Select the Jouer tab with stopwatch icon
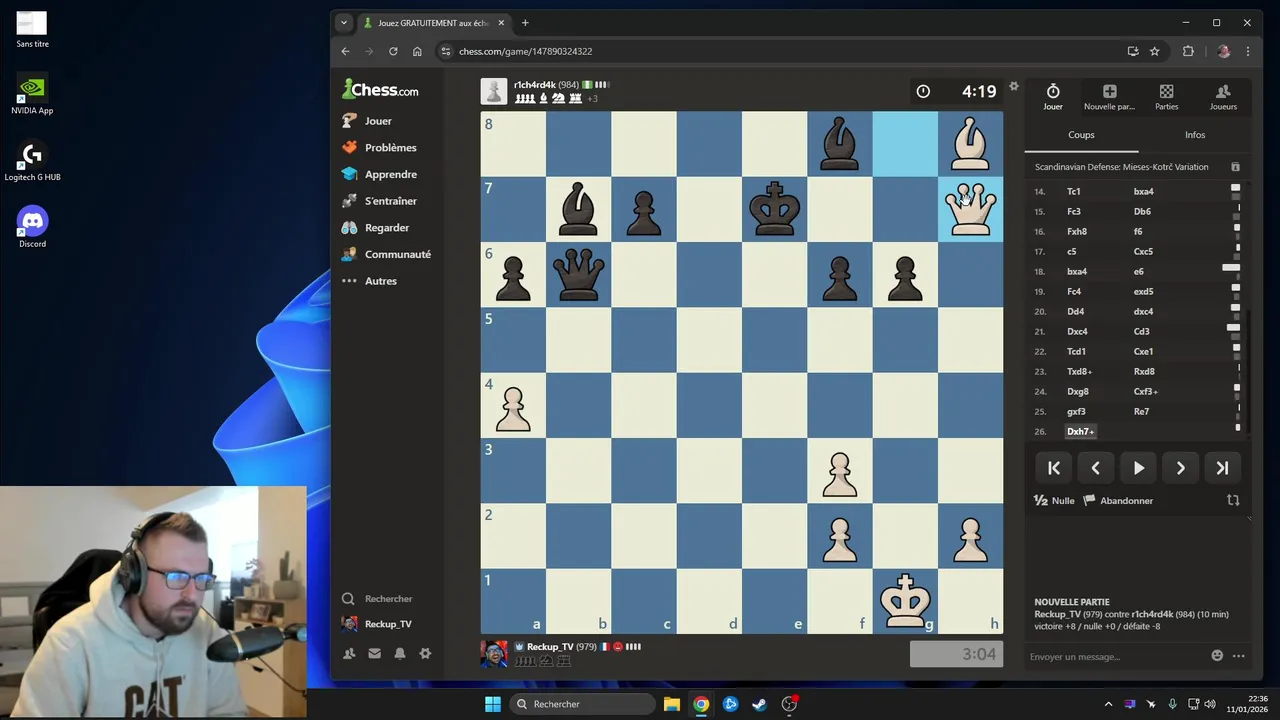The height and width of the screenshot is (720, 1280). pos(1053,97)
